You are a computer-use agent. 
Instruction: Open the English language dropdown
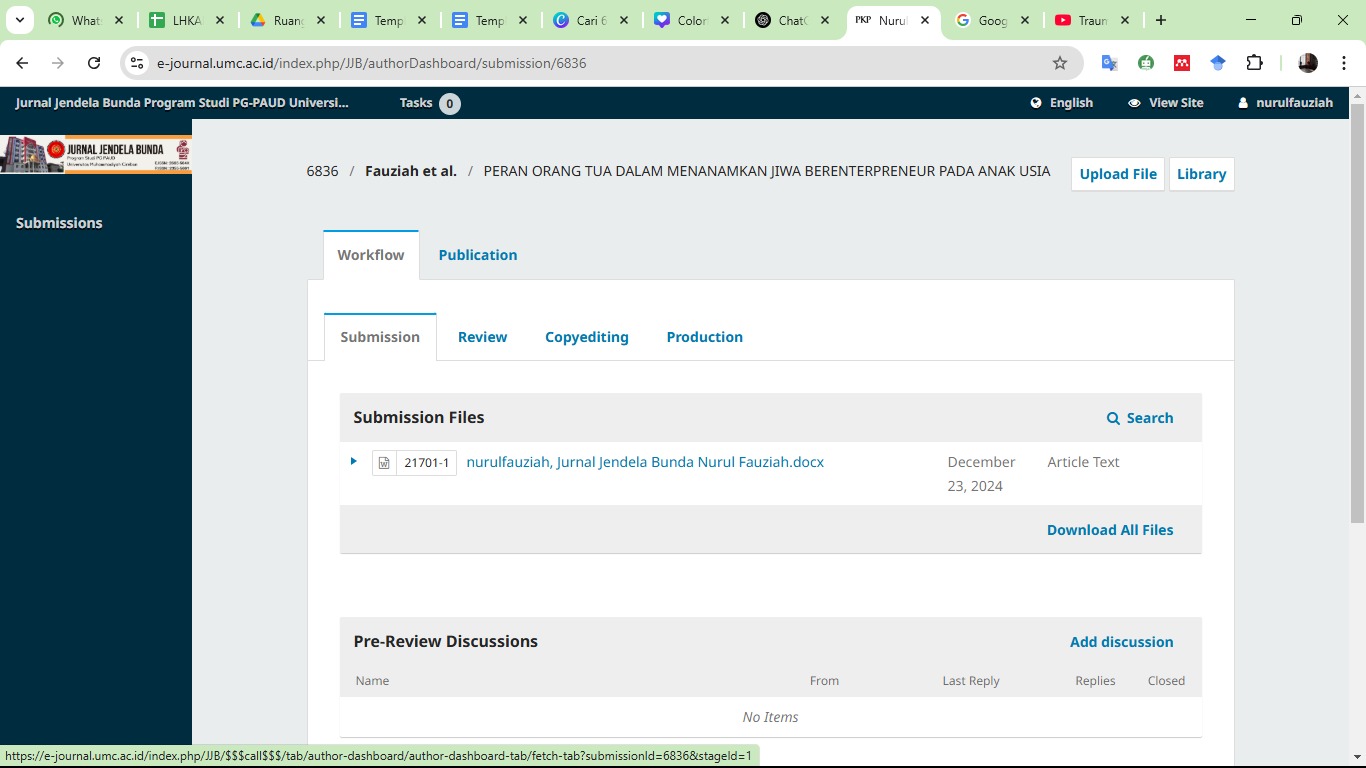pos(1061,103)
